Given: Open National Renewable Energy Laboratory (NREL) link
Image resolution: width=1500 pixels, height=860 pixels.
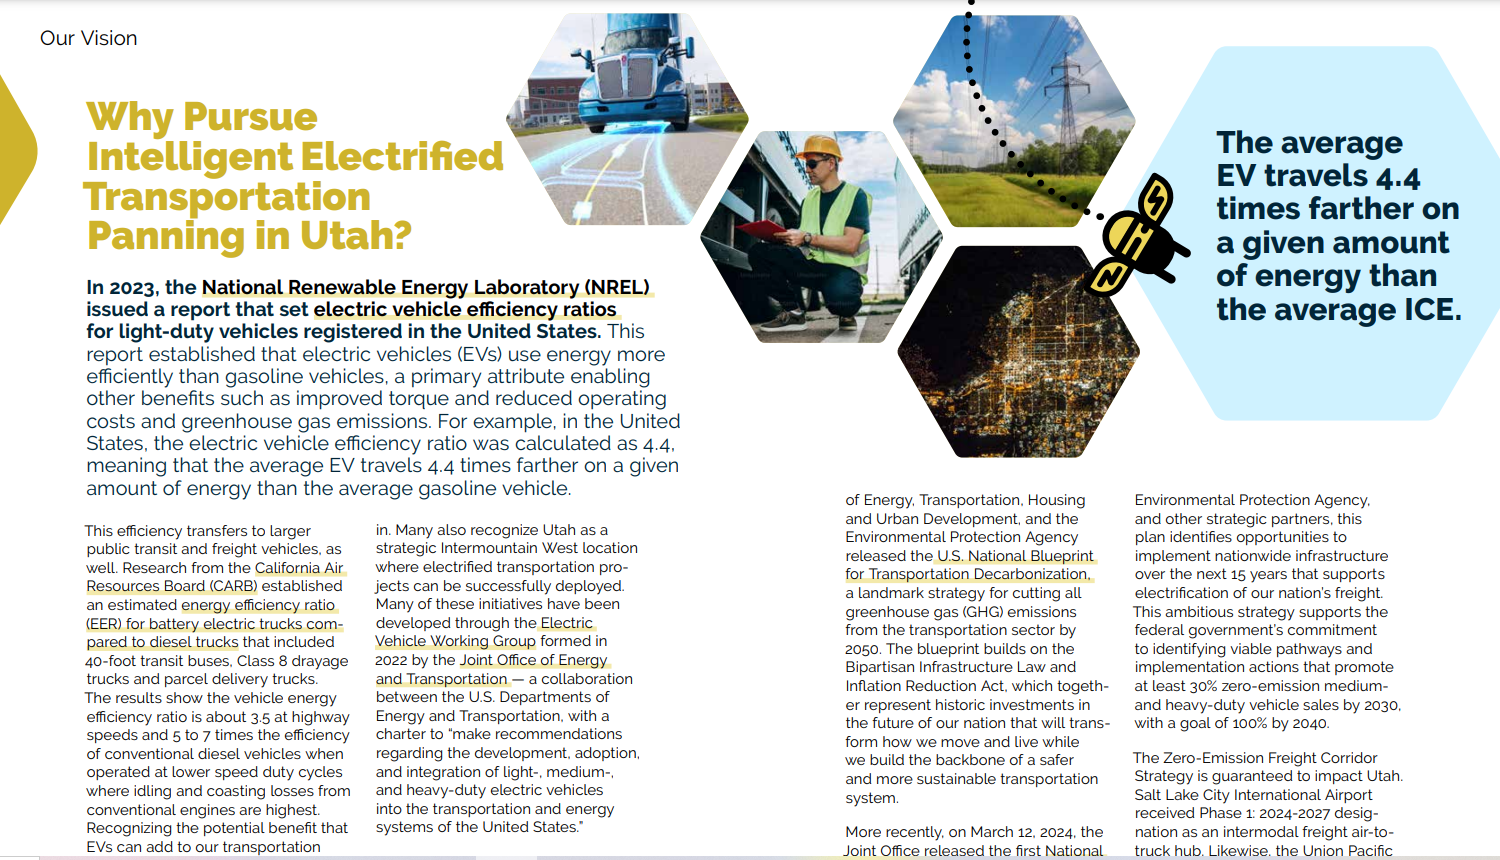Looking at the screenshot, I should [x=426, y=288].
